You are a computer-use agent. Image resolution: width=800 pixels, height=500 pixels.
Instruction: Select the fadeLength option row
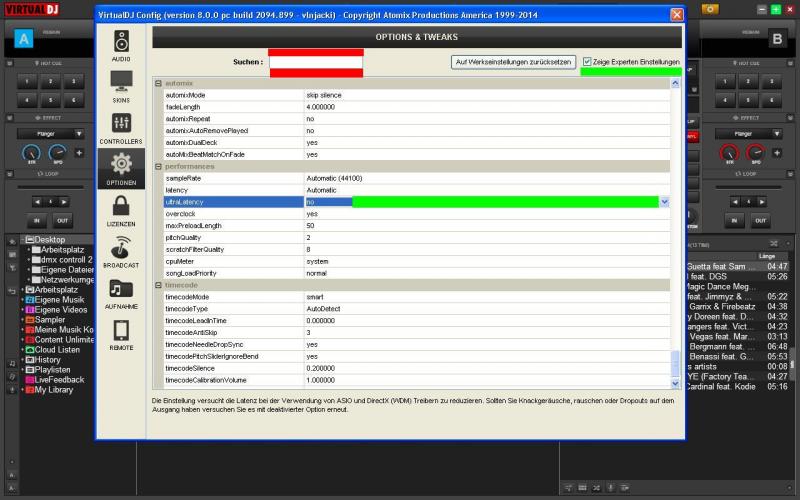417,107
